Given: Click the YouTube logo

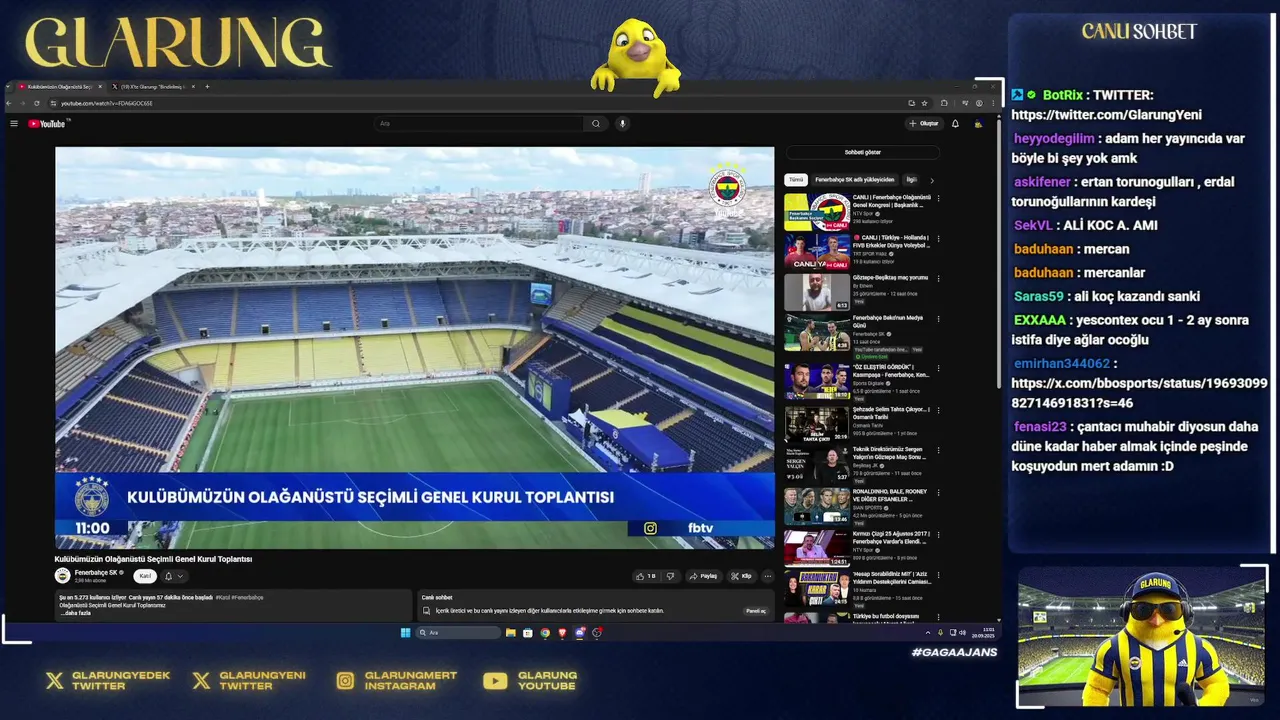Looking at the screenshot, I should click(48, 124).
